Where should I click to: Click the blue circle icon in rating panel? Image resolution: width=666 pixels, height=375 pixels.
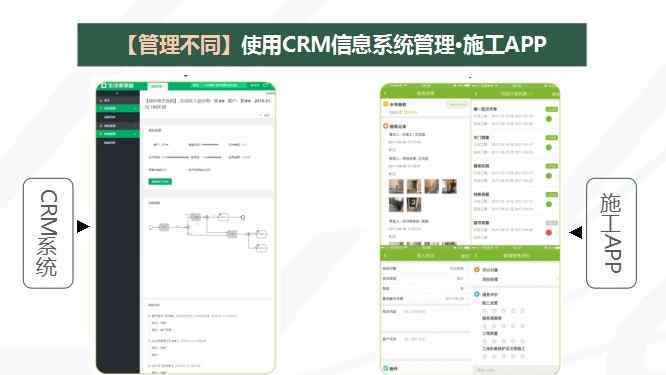click(x=477, y=294)
